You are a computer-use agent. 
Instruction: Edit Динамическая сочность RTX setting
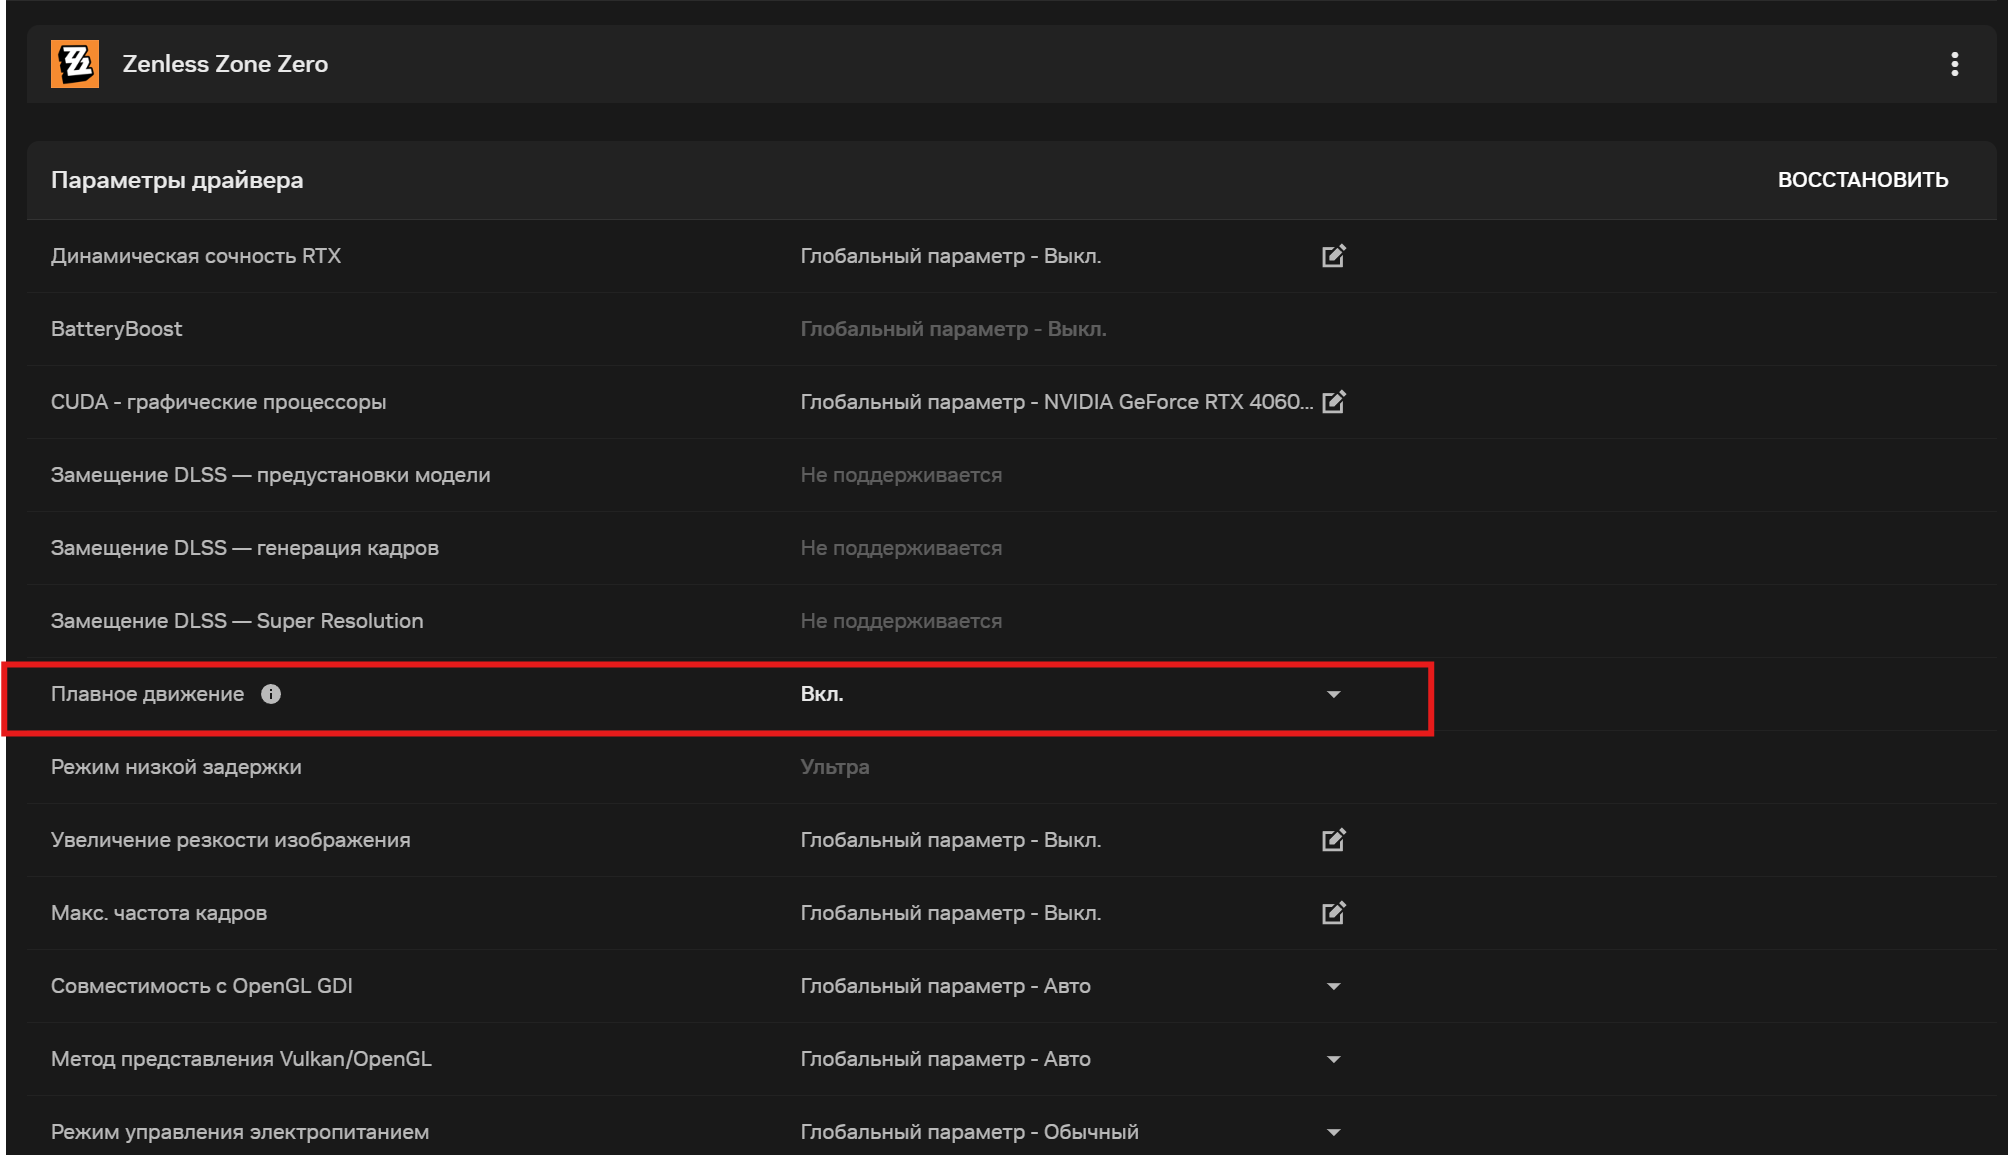tap(1333, 256)
